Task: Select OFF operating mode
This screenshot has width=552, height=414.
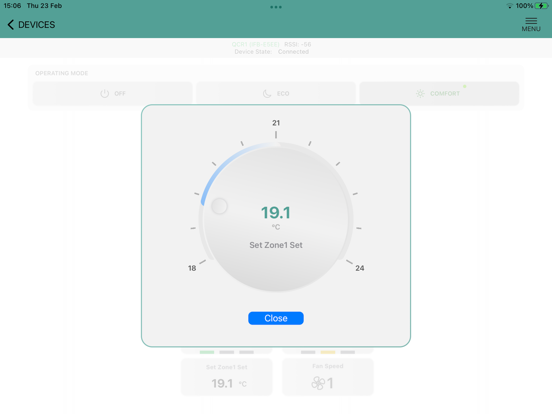Action: (x=113, y=94)
